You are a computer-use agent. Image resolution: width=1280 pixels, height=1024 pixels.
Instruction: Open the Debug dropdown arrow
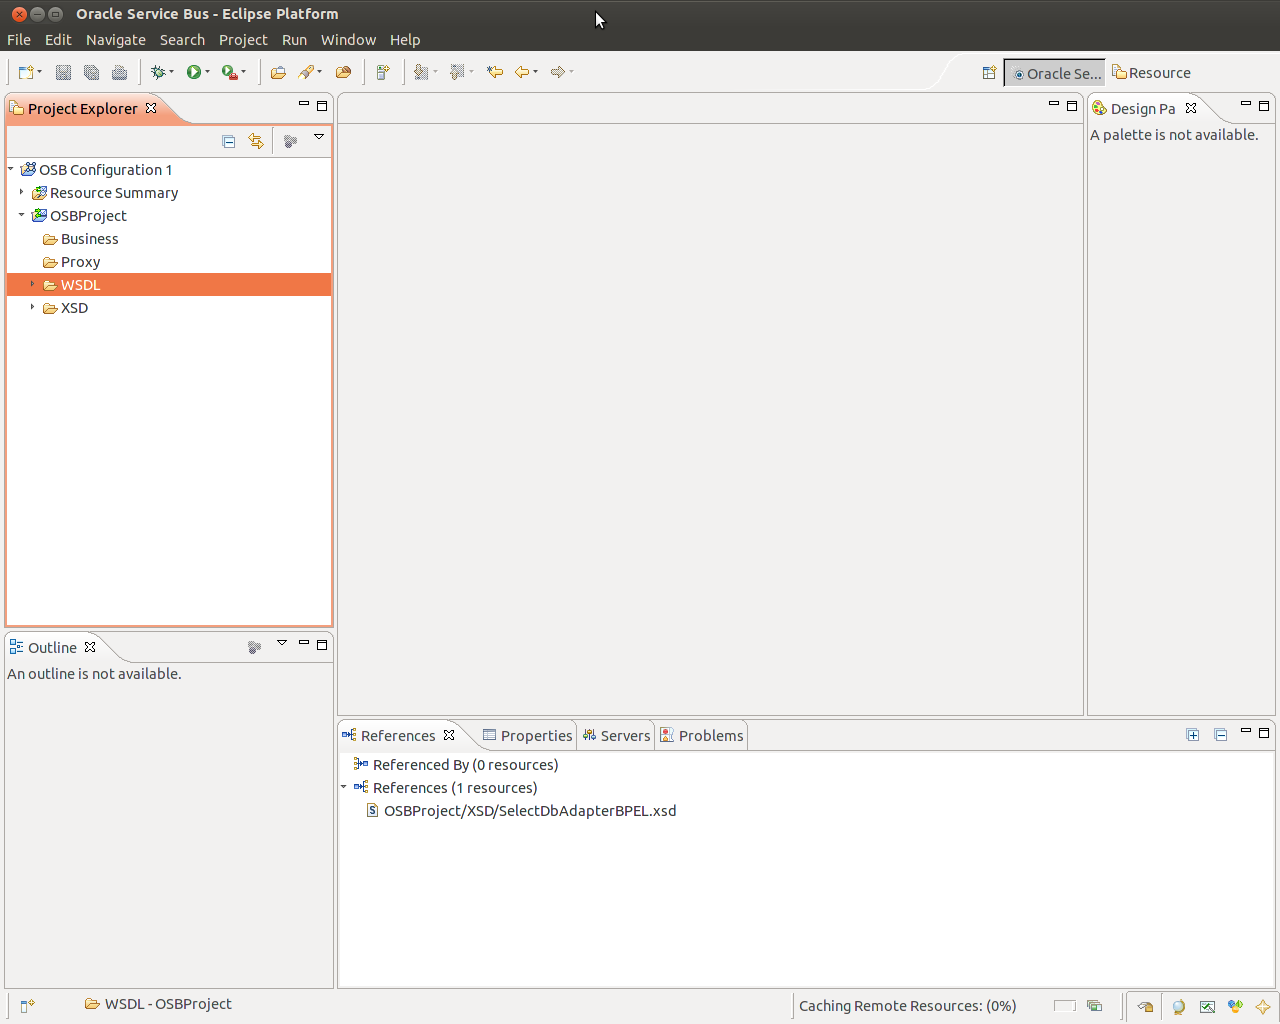(x=171, y=72)
